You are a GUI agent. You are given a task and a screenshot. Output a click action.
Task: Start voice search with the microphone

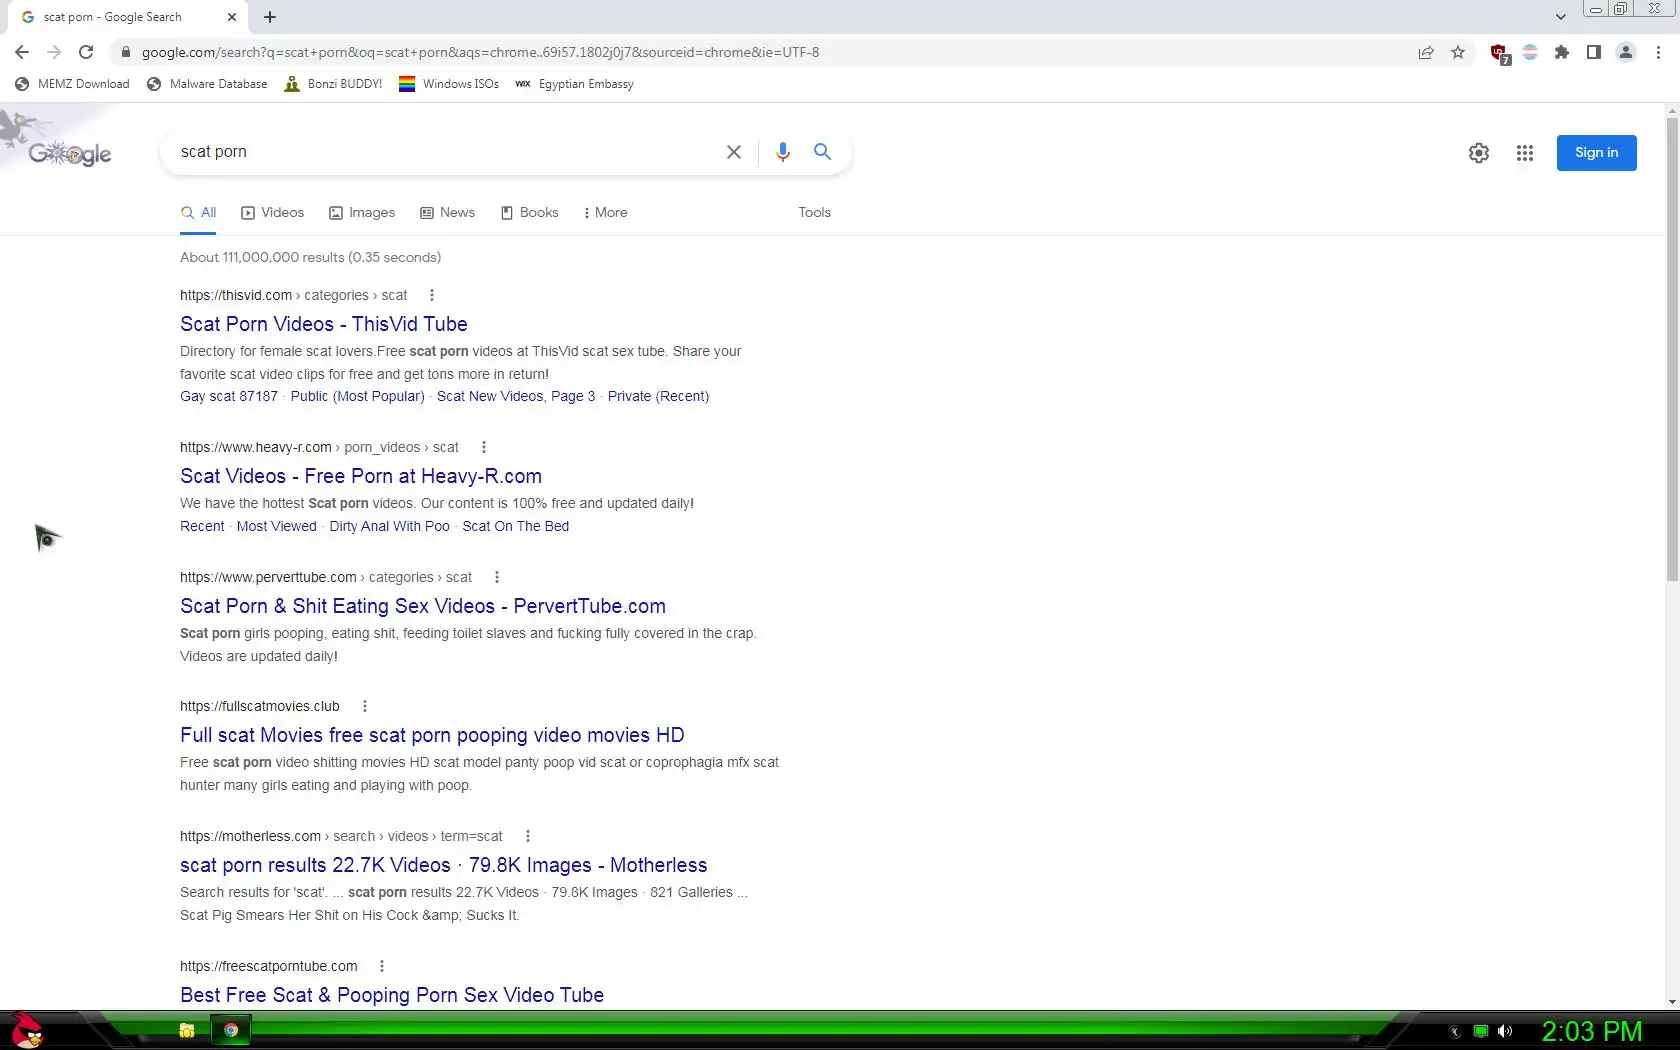(783, 152)
